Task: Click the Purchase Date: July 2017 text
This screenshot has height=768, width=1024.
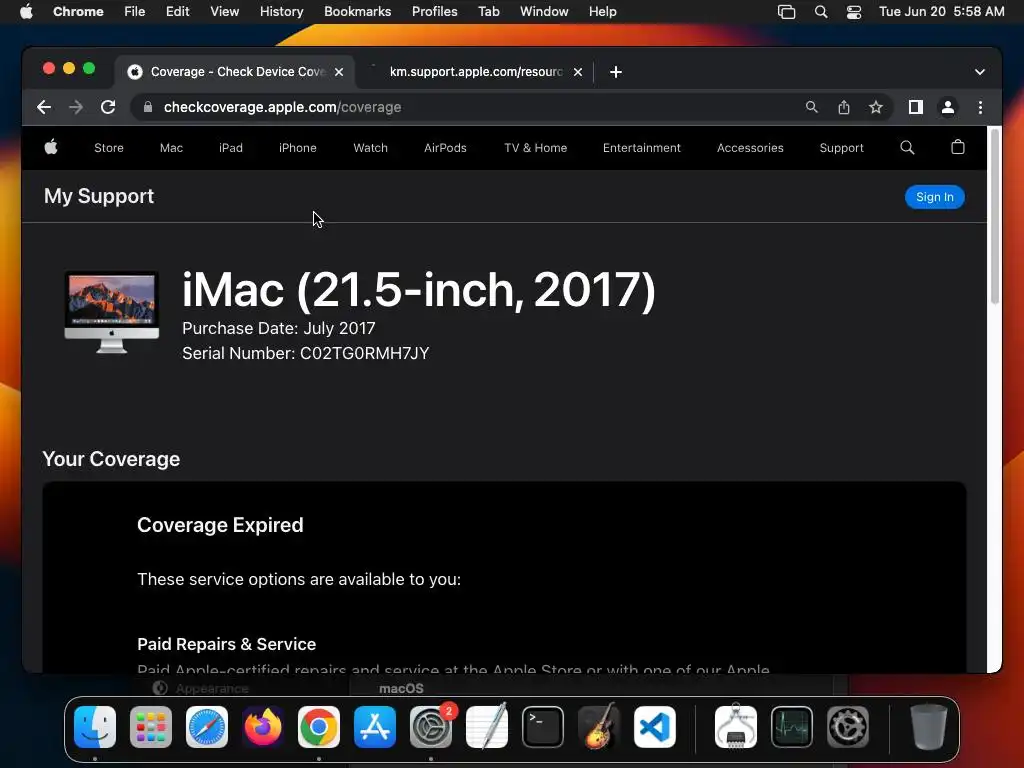Action: point(279,328)
